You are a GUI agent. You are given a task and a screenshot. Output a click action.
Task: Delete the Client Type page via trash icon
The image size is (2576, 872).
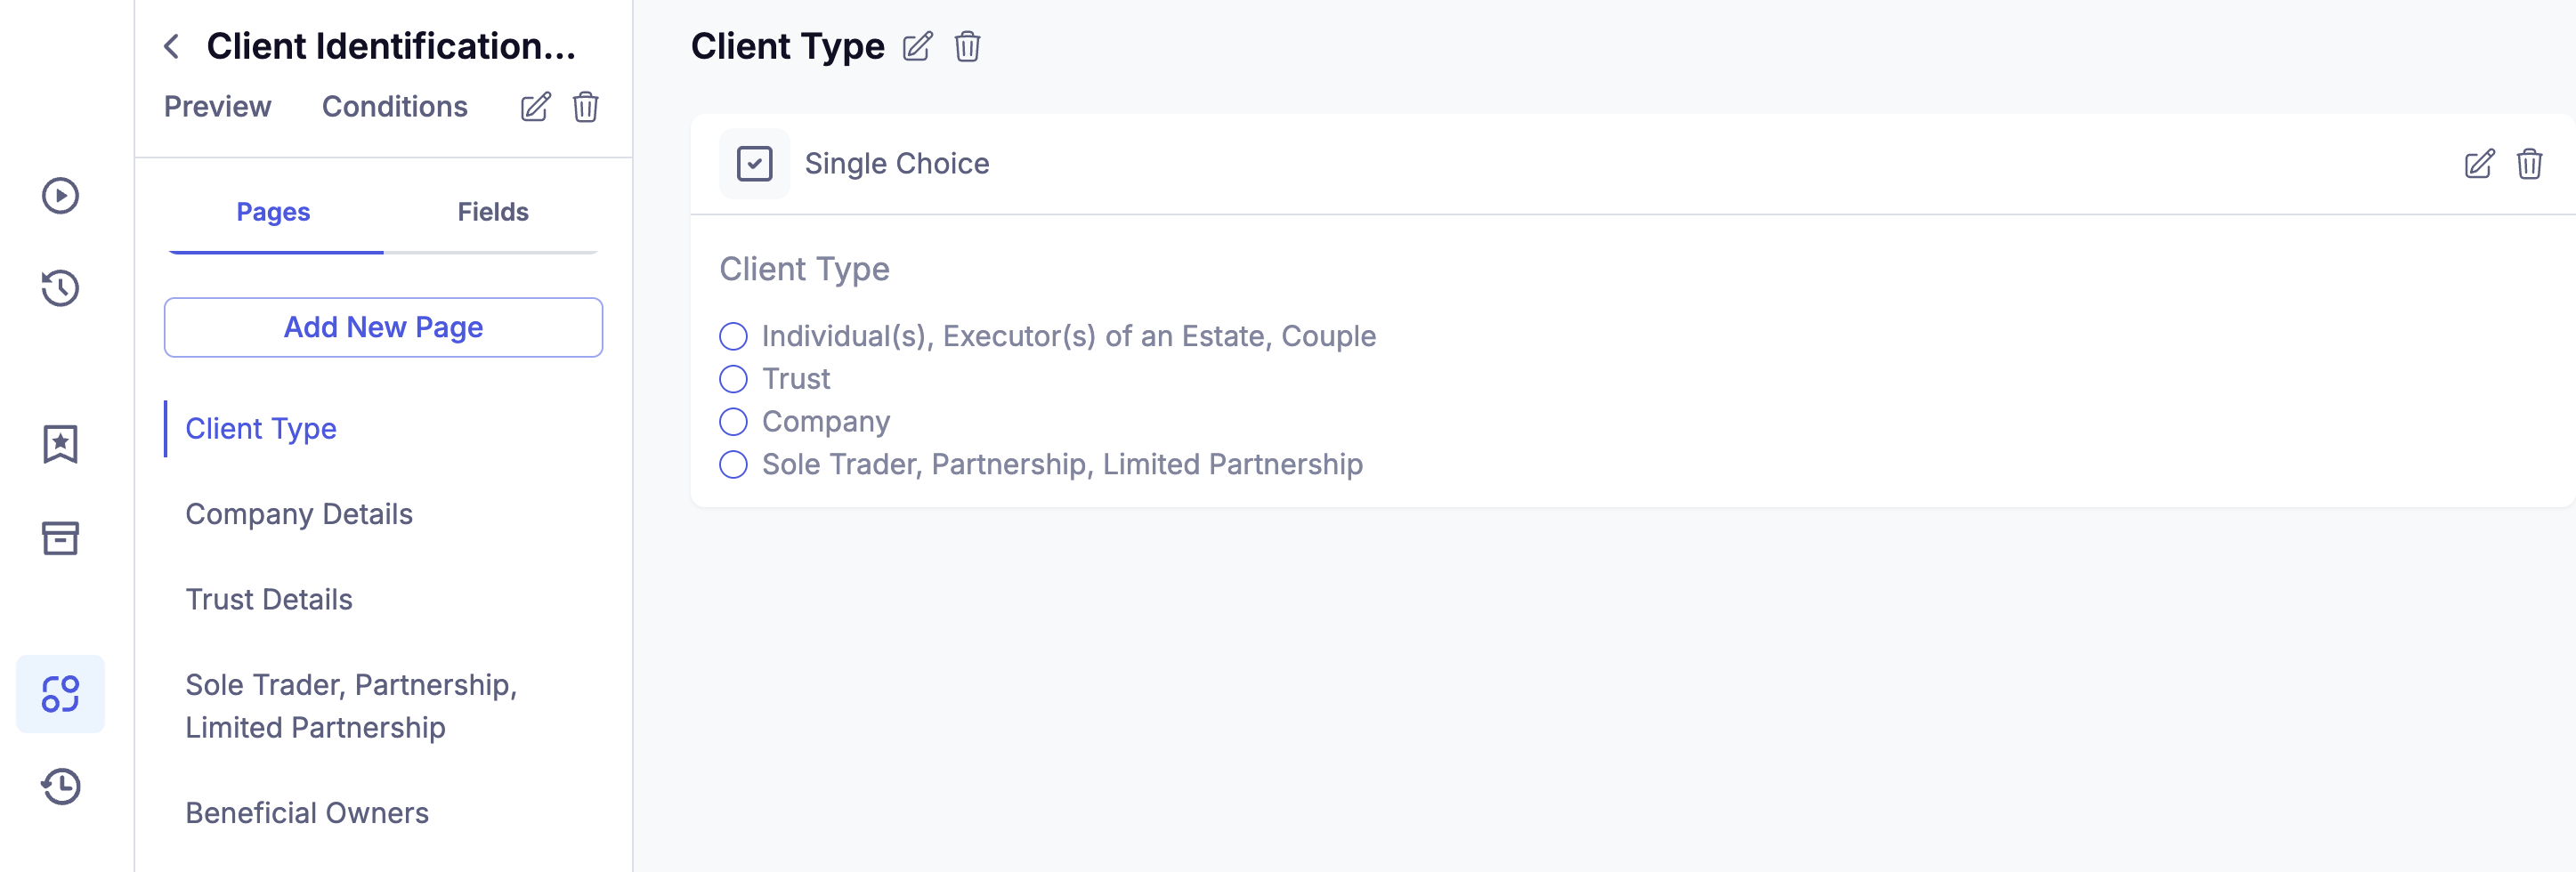pyautogui.click(x=967, y=47)
